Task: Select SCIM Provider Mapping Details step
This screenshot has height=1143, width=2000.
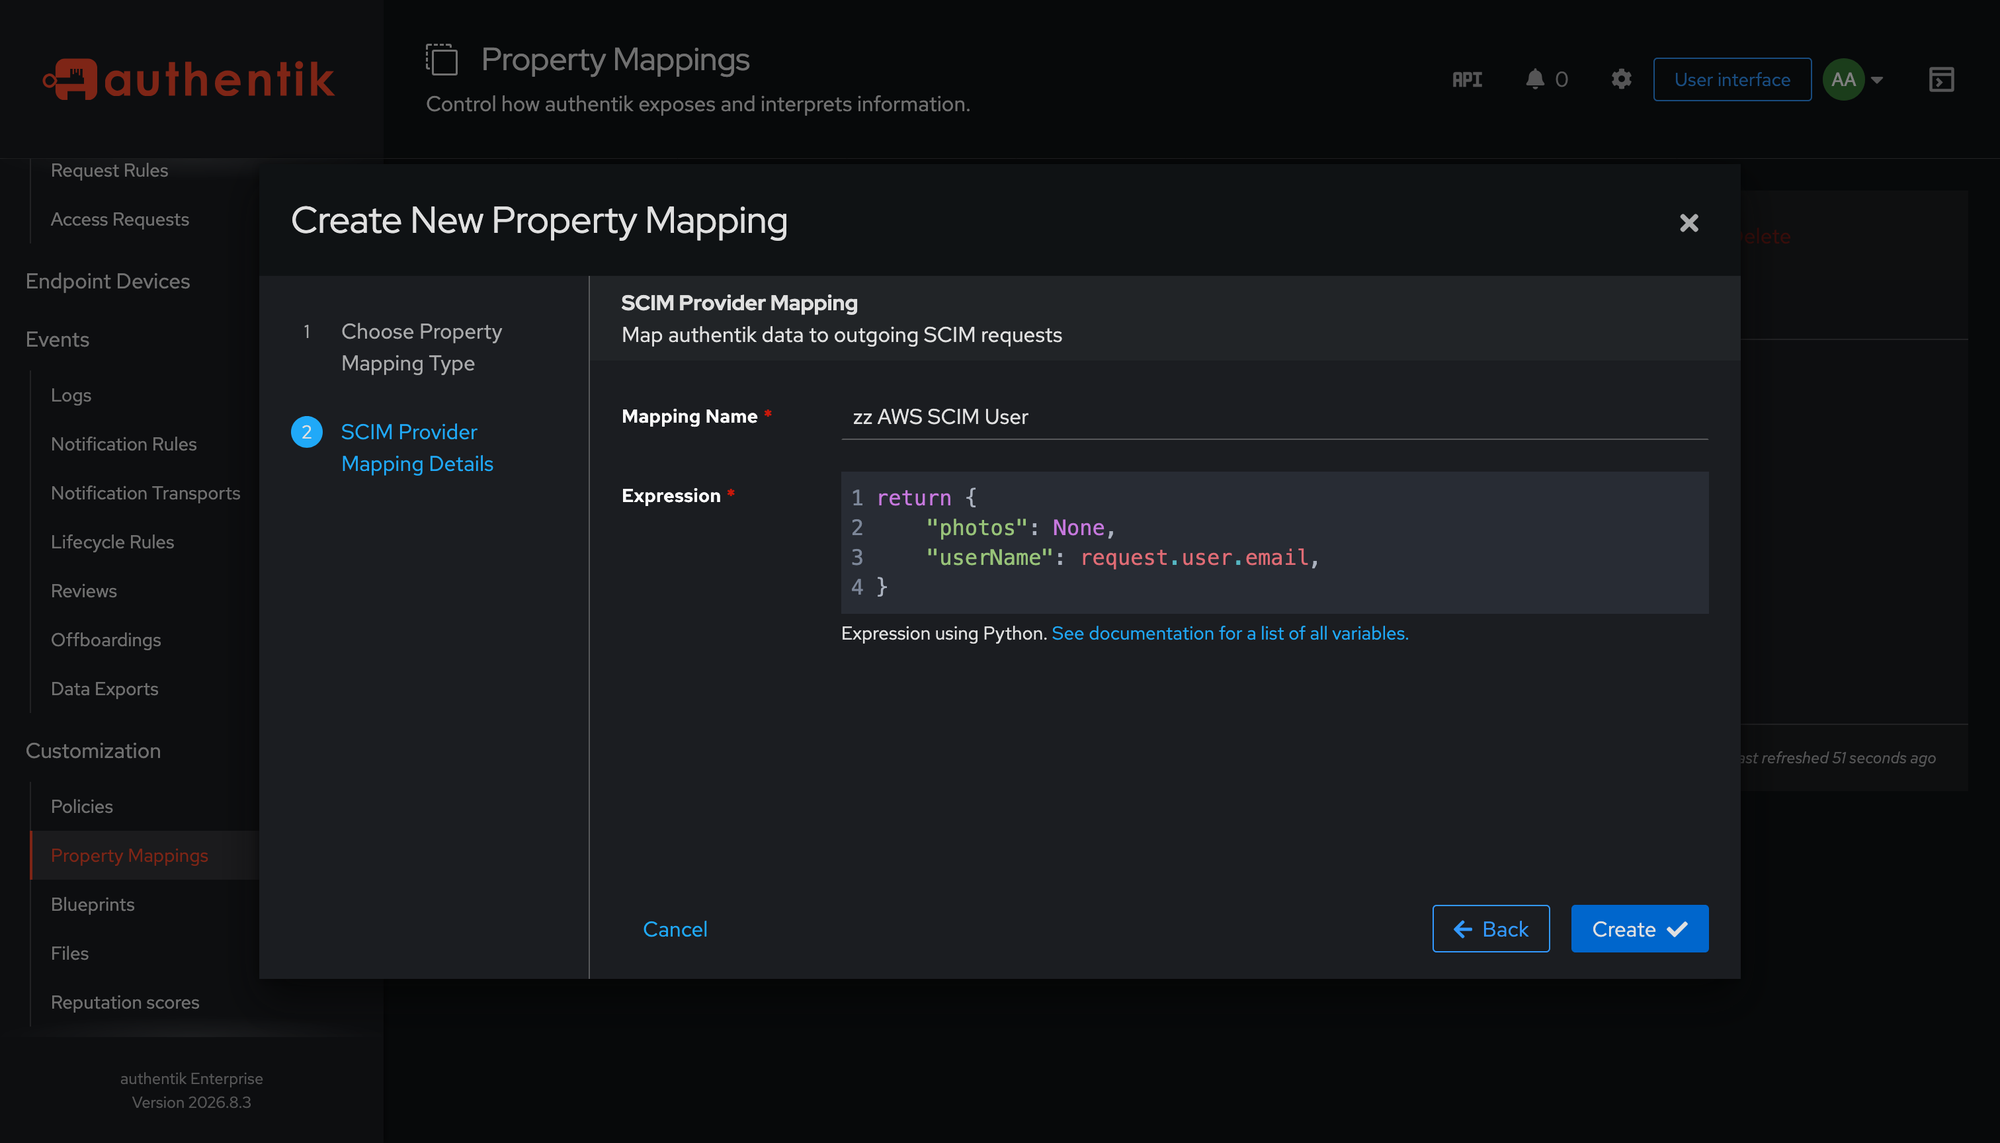Action: tap(417, 448)
